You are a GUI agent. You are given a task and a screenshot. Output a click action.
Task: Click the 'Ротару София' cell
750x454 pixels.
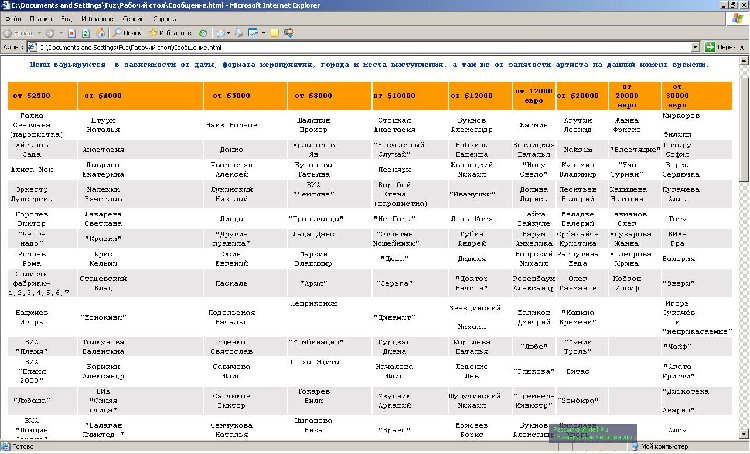[x=696, y=150]
